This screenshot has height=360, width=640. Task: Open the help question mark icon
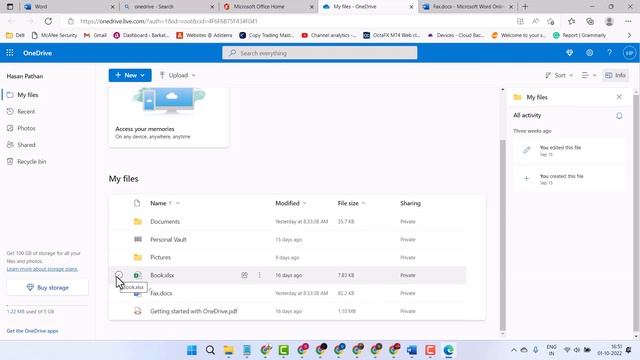[x=609, y=53]
